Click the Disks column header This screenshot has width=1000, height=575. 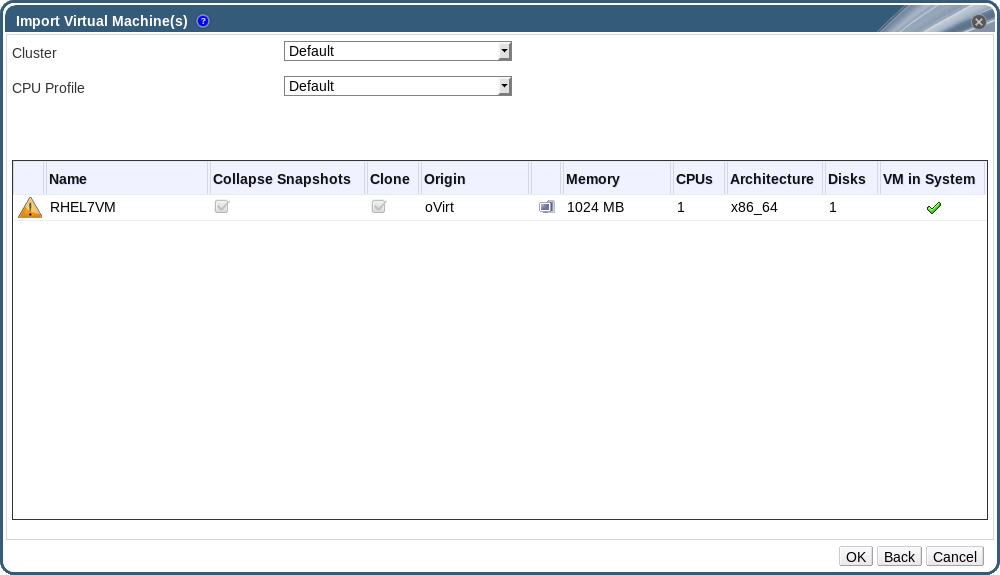847,179
